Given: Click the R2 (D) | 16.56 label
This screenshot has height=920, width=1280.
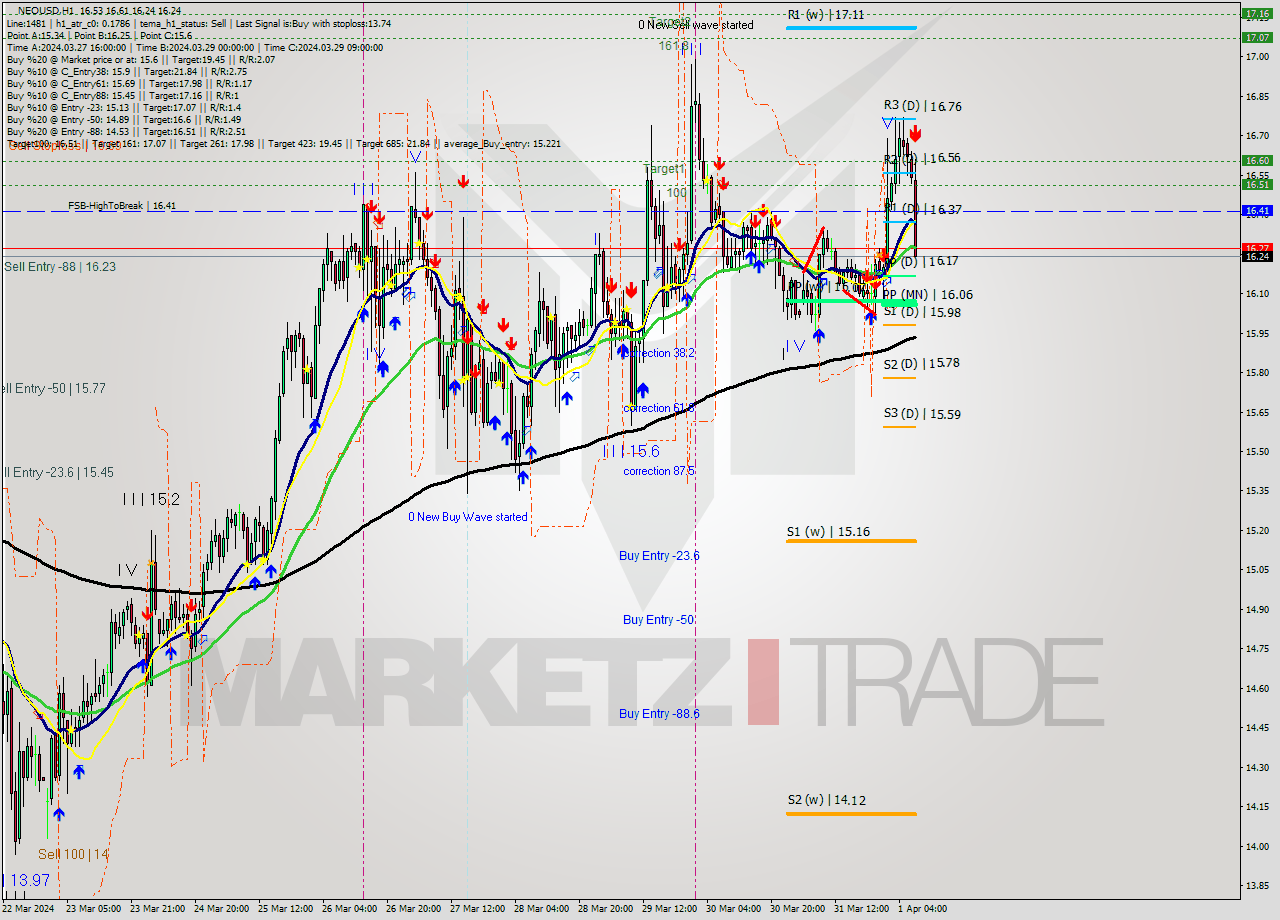Looking at the screenshot, I should point(922,158).
